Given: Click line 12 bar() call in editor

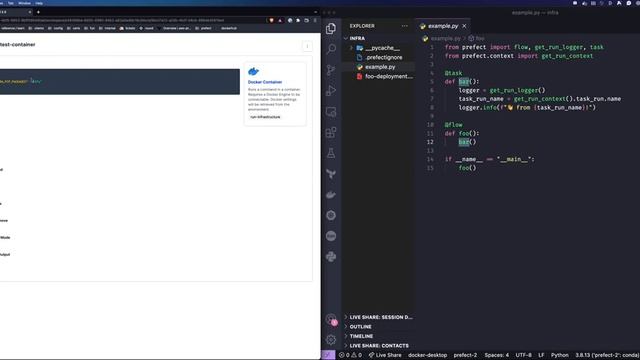Looking at the screenshot, I should (467, 142).
